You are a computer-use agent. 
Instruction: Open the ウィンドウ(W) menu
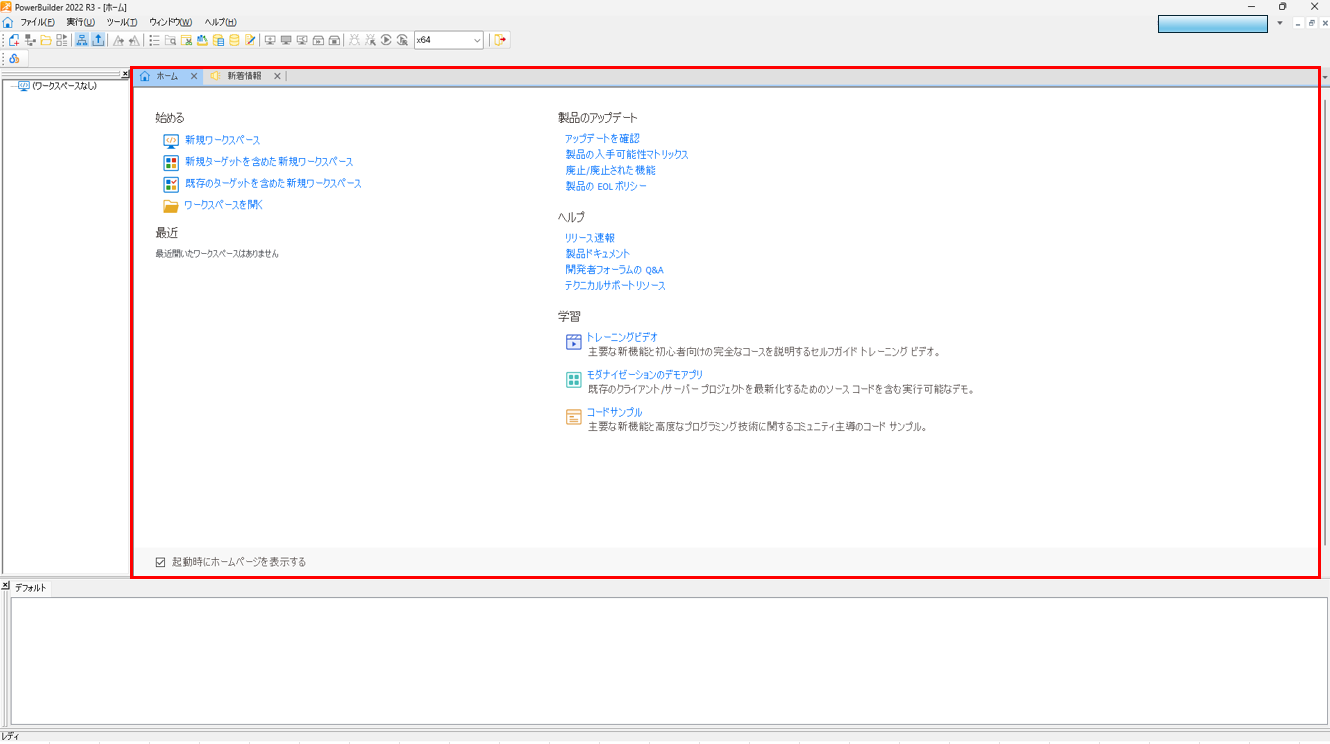170,22
